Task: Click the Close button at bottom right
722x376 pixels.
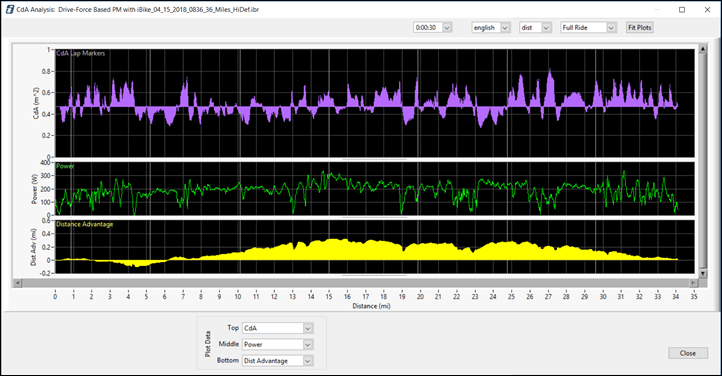Action: coord(688,353)
